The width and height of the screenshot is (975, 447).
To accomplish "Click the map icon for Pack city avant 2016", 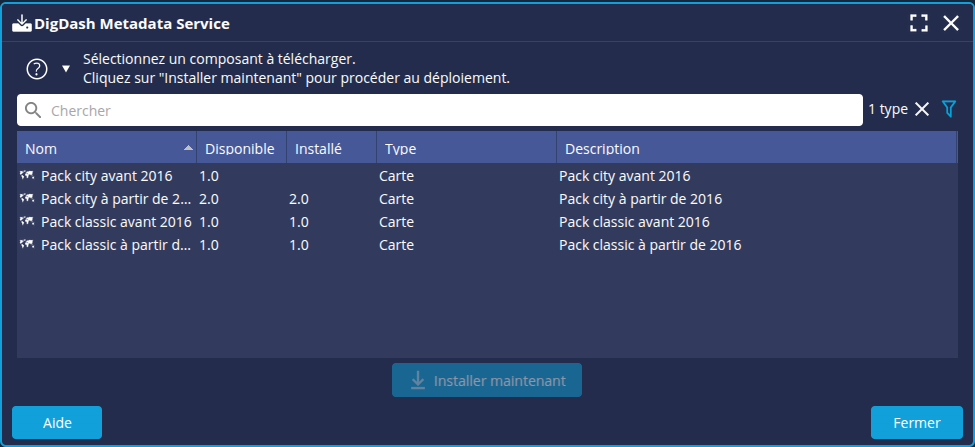I will (27, 176).
